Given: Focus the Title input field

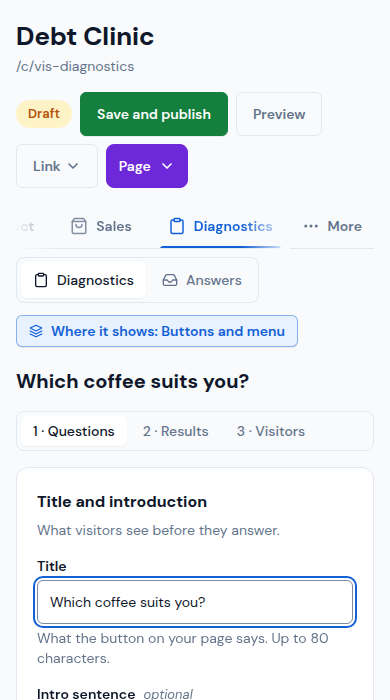Looking at the screenshot, I should click(195, 602).
